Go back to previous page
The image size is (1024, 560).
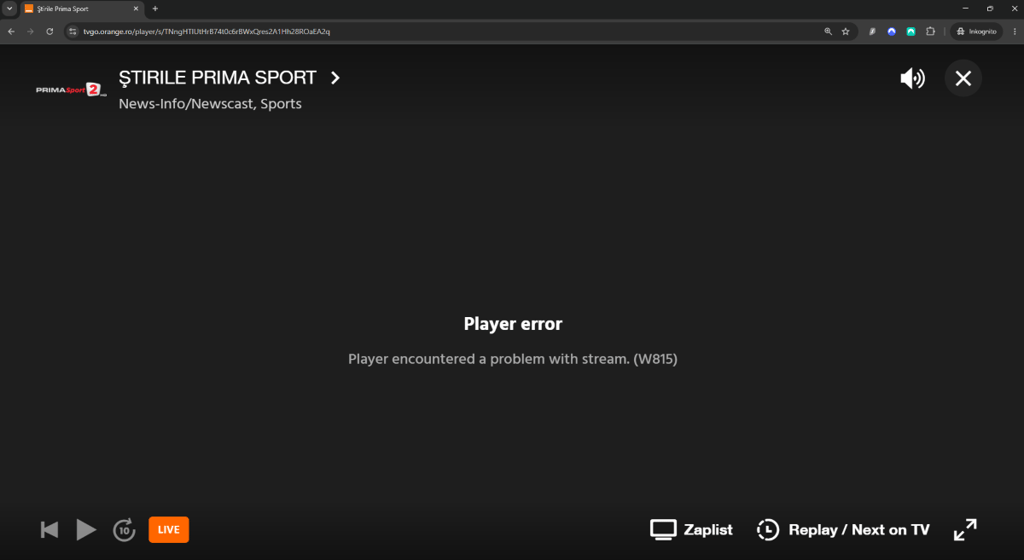point(11,31)
